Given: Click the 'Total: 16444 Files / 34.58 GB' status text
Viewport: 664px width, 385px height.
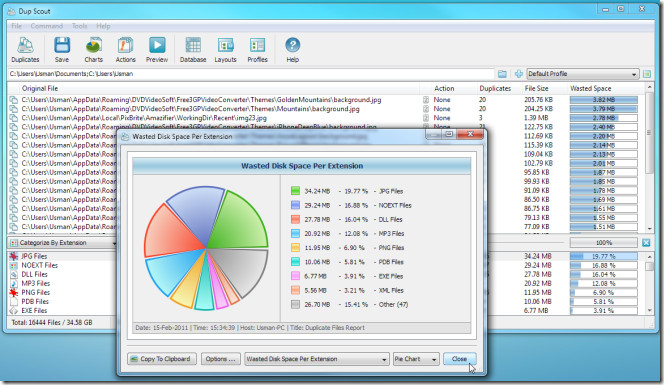Looking at the screenshot, I should tap(52, 323).
